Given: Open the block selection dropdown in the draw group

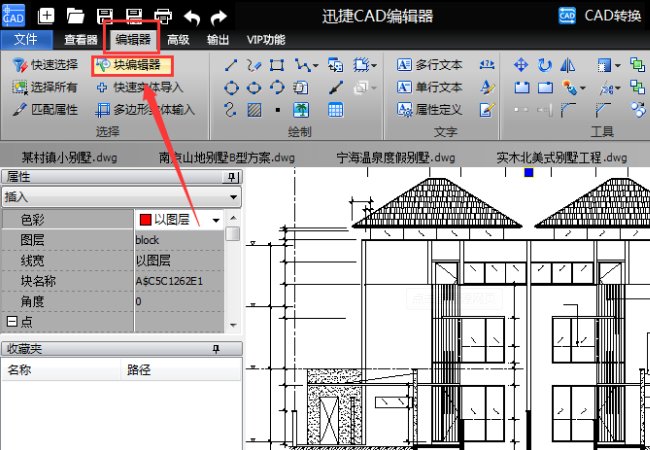Looking at the screenshot, I should pos(374,65).
